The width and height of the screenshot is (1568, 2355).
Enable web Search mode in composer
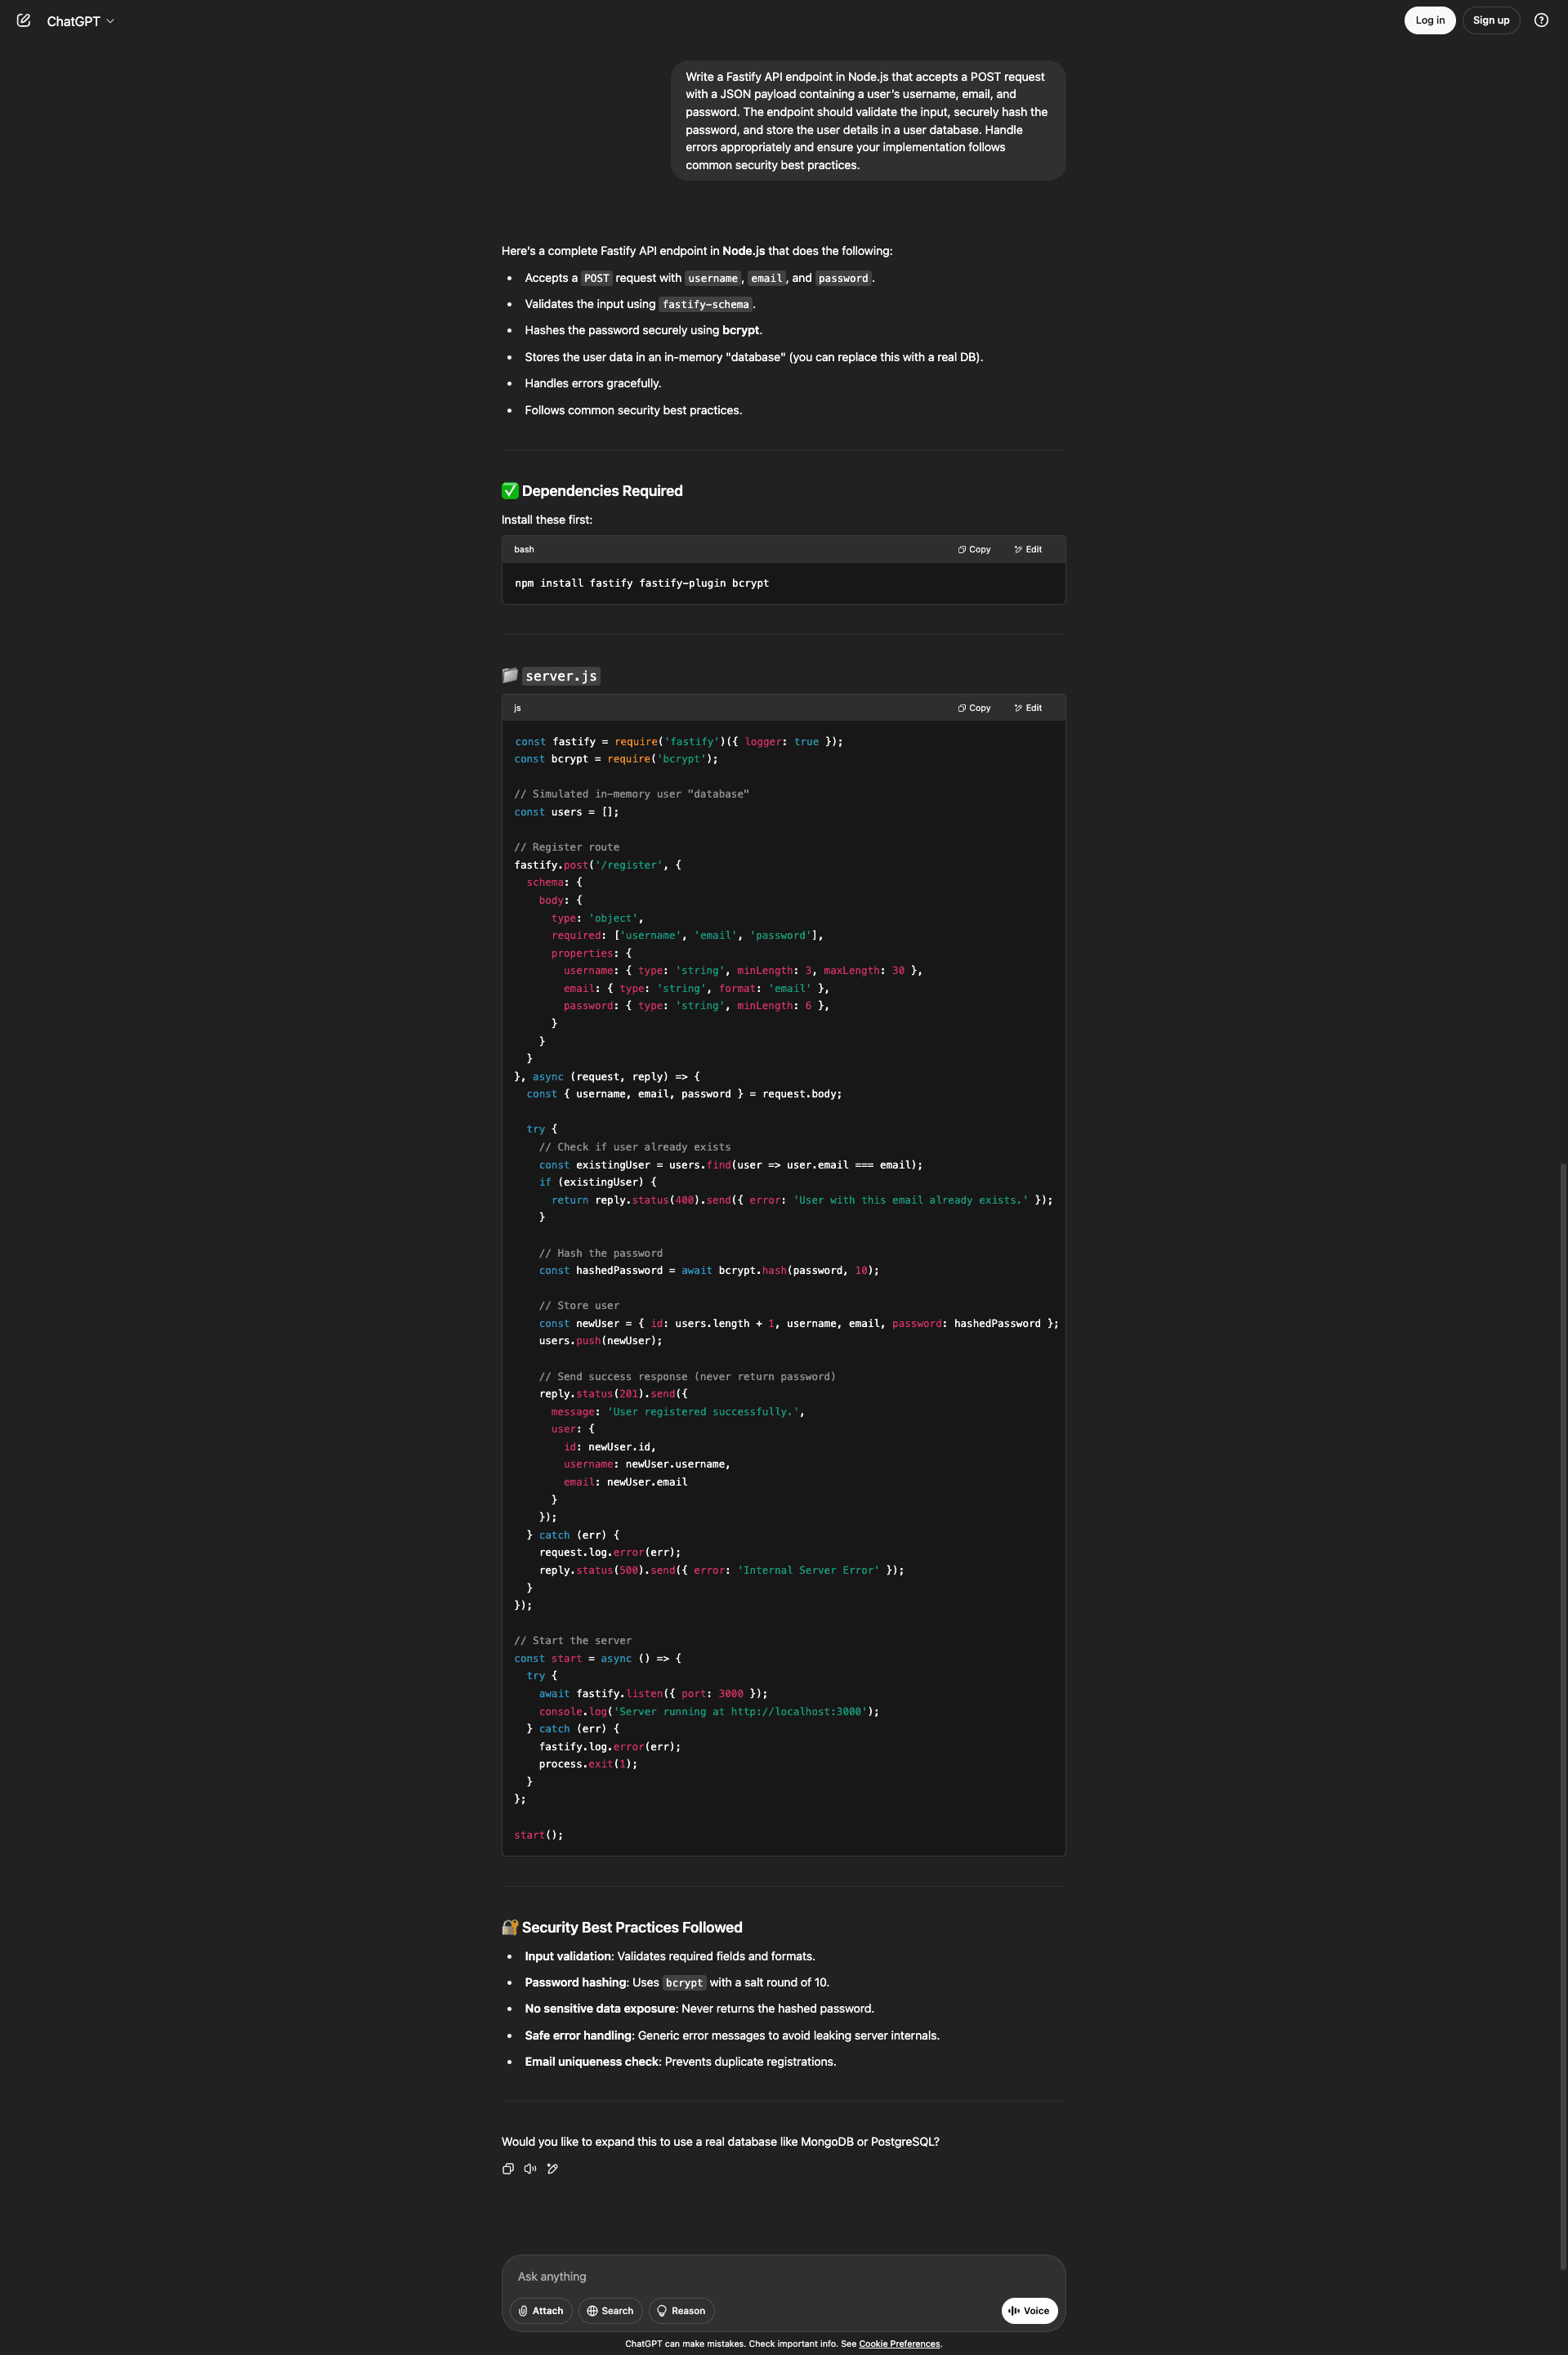point(610,2310)
